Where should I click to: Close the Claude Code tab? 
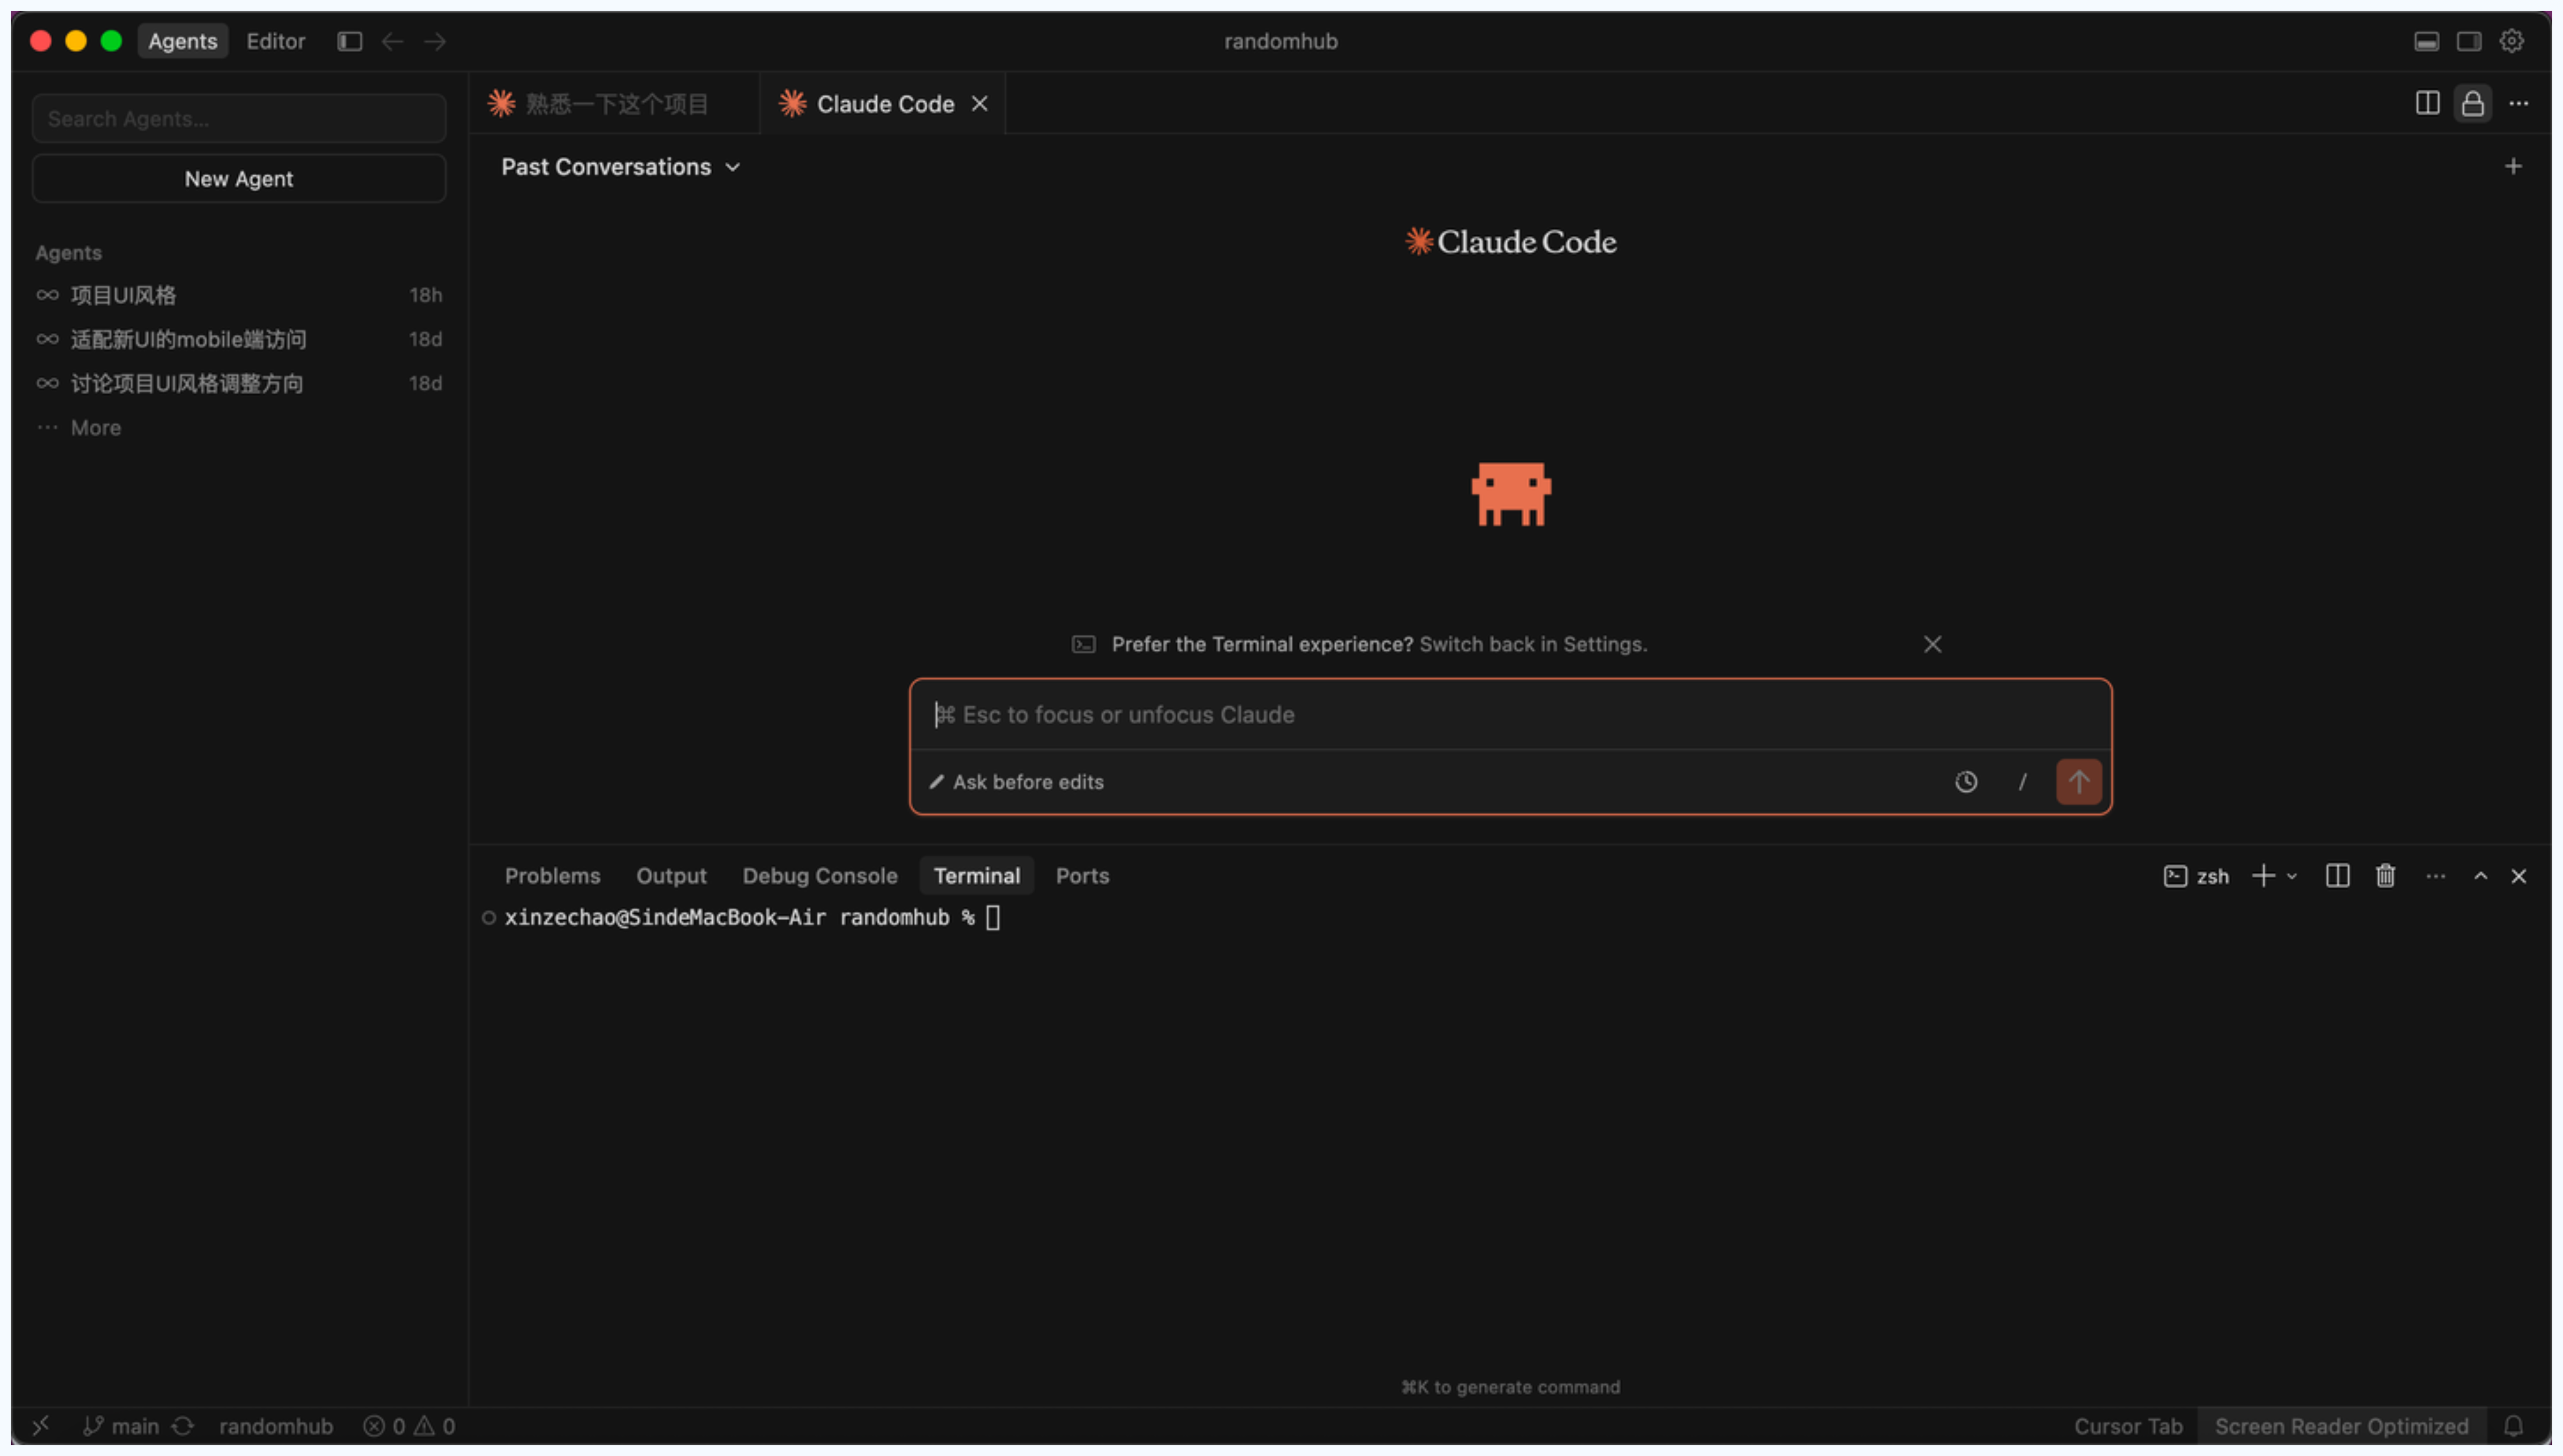[980, 103]
